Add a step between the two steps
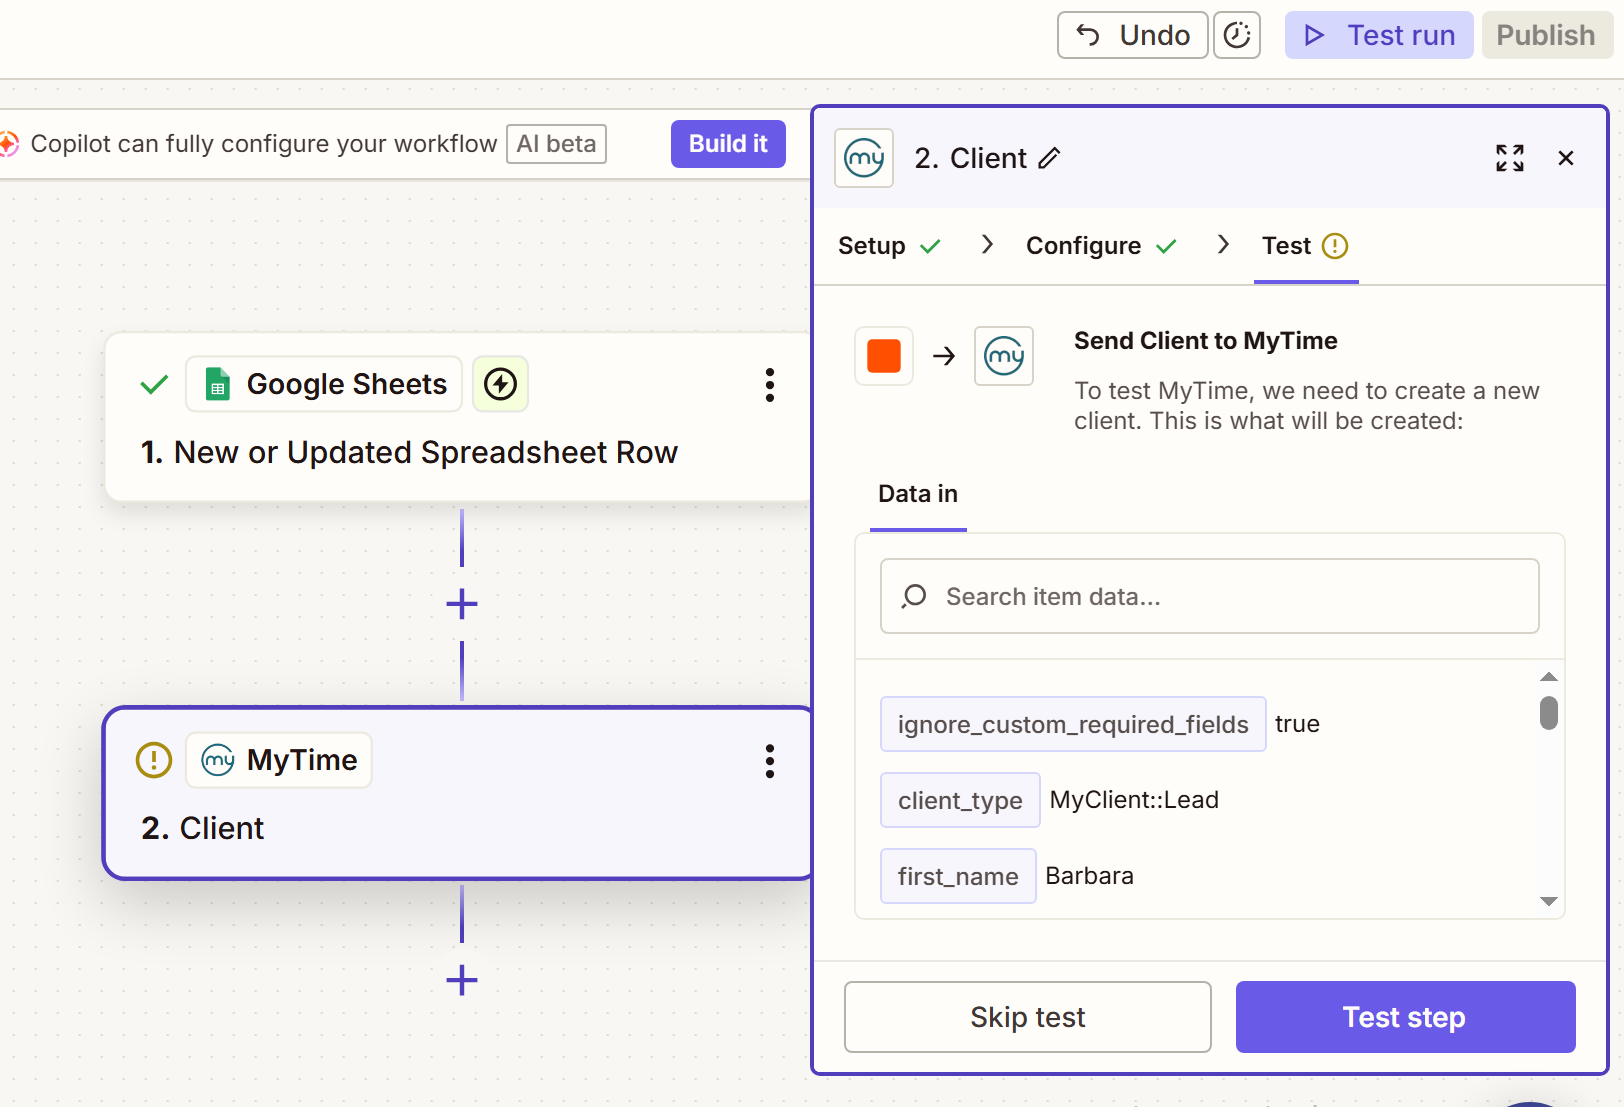 461,604
